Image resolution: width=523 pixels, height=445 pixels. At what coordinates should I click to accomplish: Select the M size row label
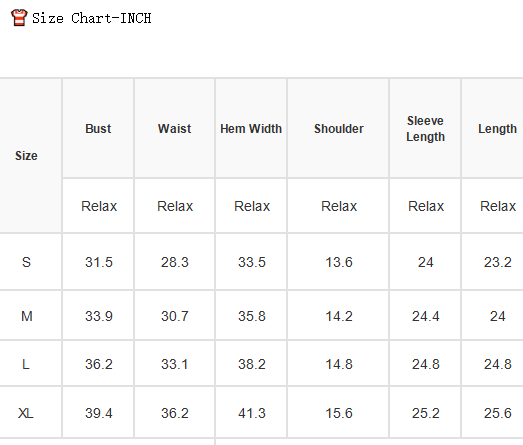[26, 316]
